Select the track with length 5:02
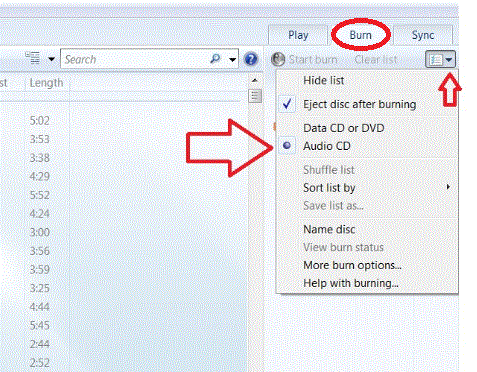Image resolution: width=477 pixels, height=372 pixels. (x=39, y=120)
